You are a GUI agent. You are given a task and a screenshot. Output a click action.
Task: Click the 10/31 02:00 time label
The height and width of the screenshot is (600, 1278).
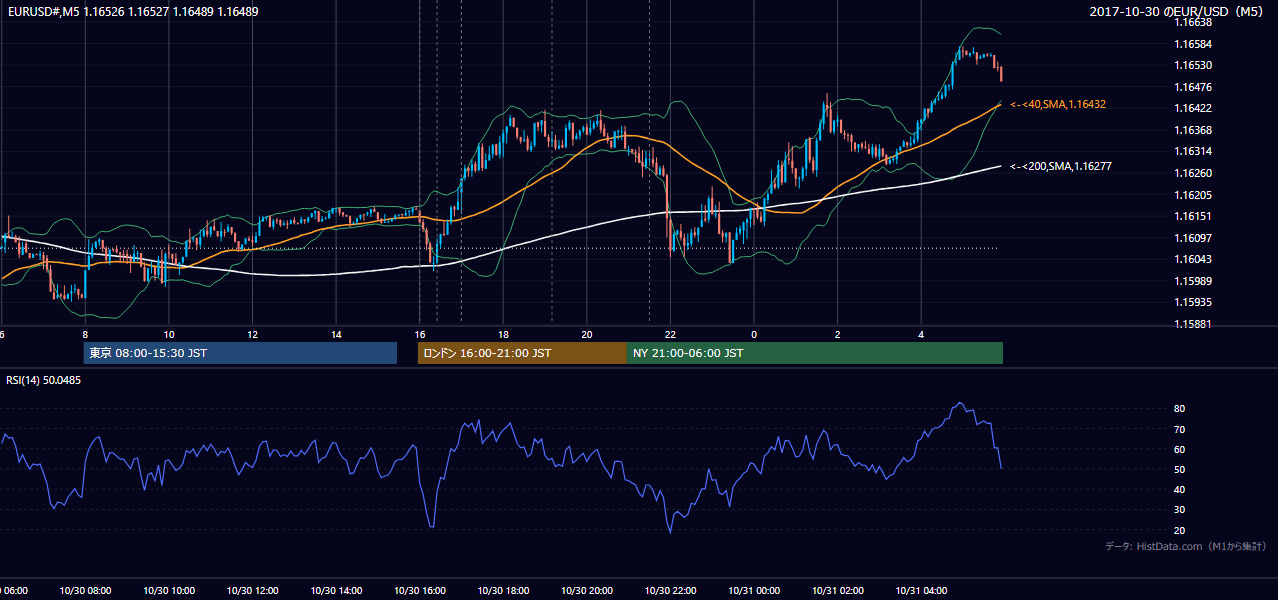pos(838,591)
